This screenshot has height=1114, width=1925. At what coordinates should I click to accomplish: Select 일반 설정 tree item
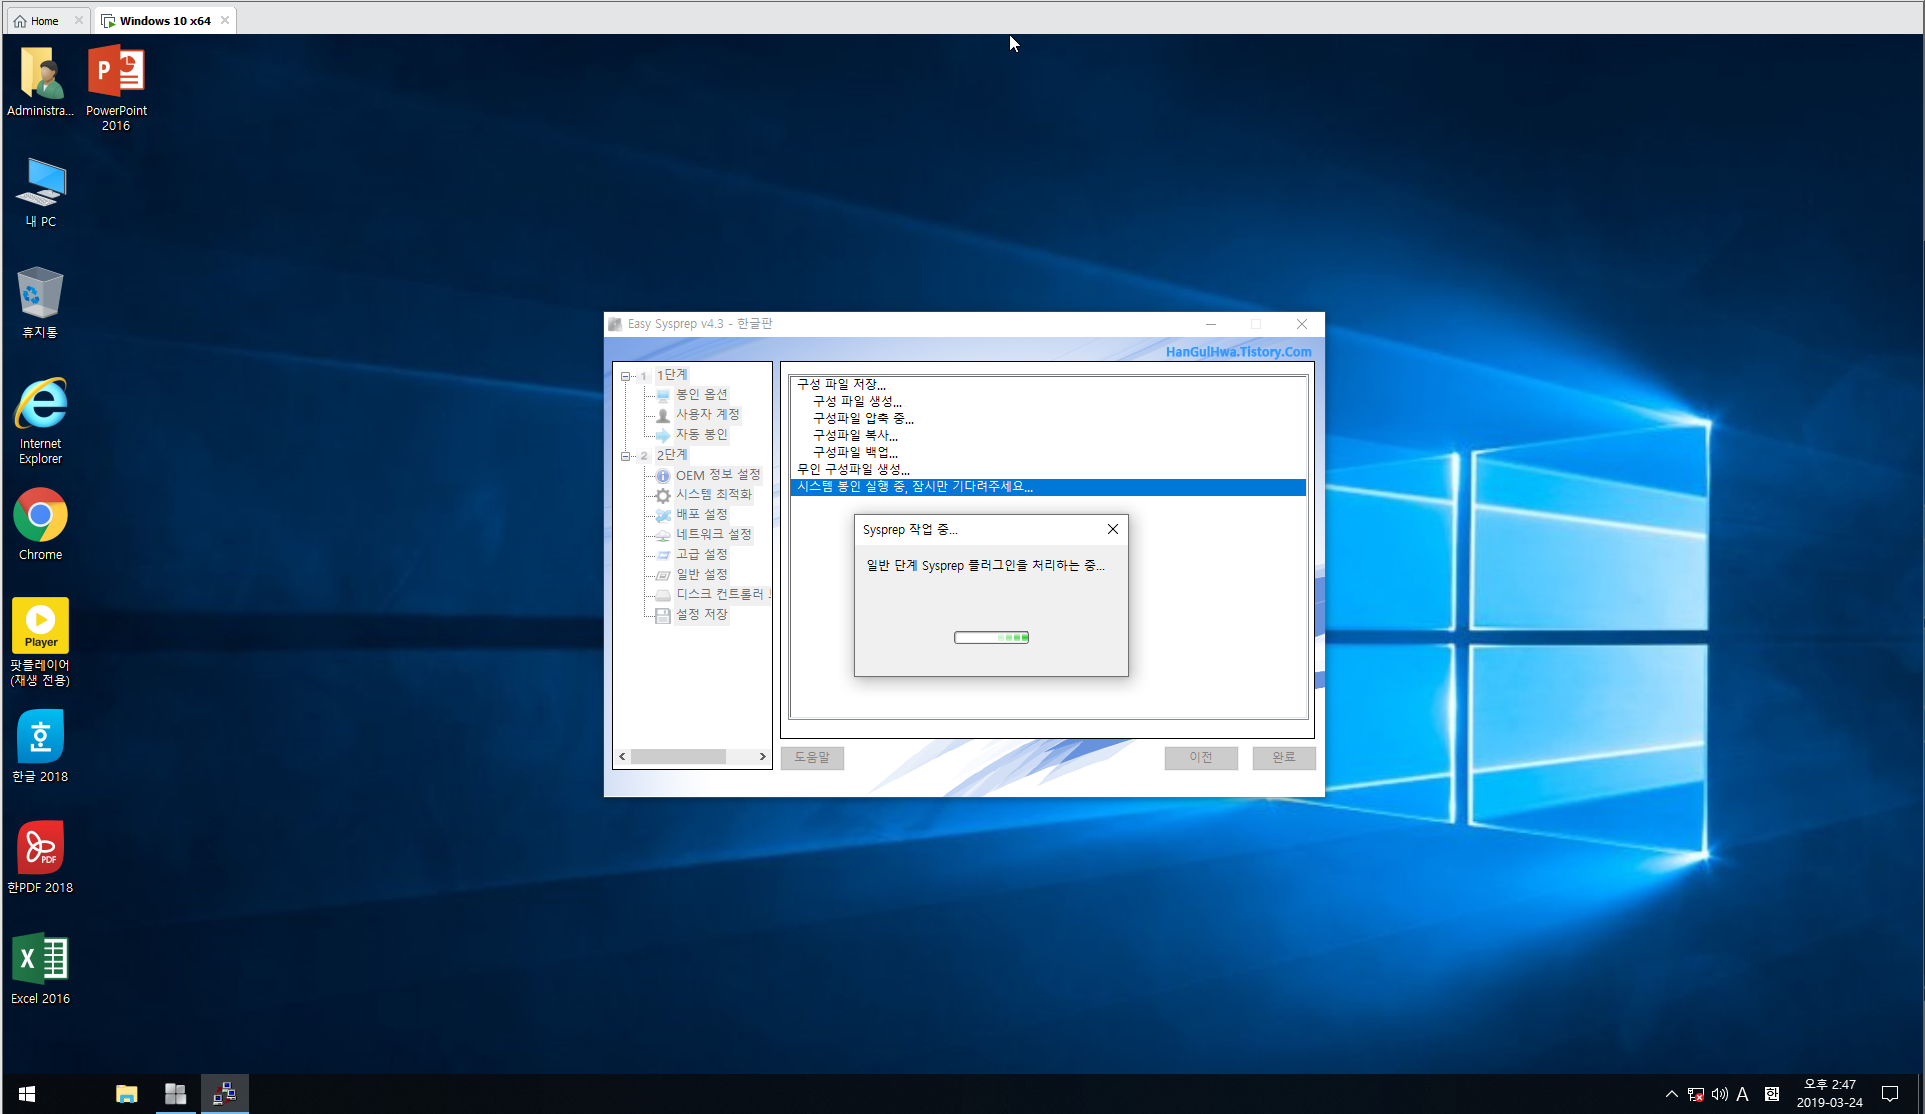click(702, 575)
